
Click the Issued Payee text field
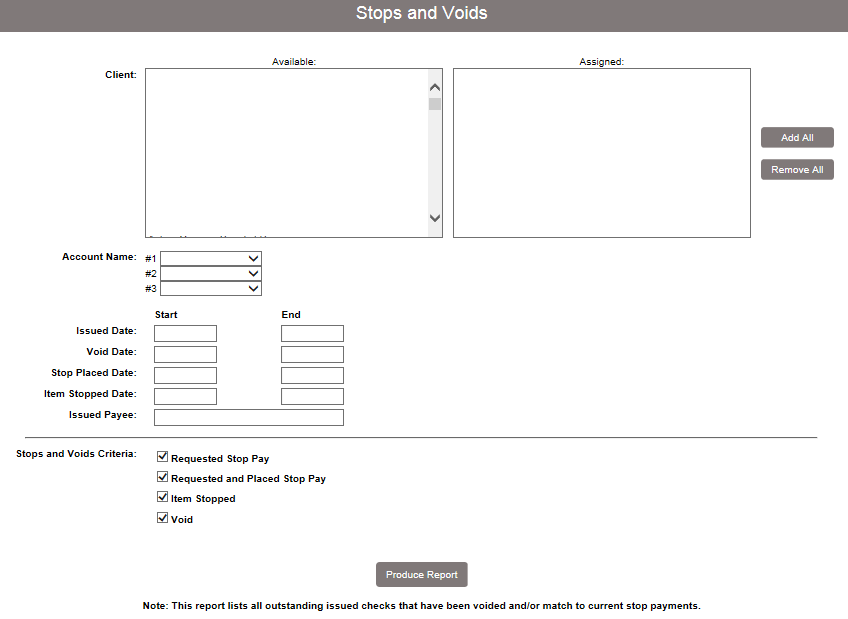(x=249, y=417)
